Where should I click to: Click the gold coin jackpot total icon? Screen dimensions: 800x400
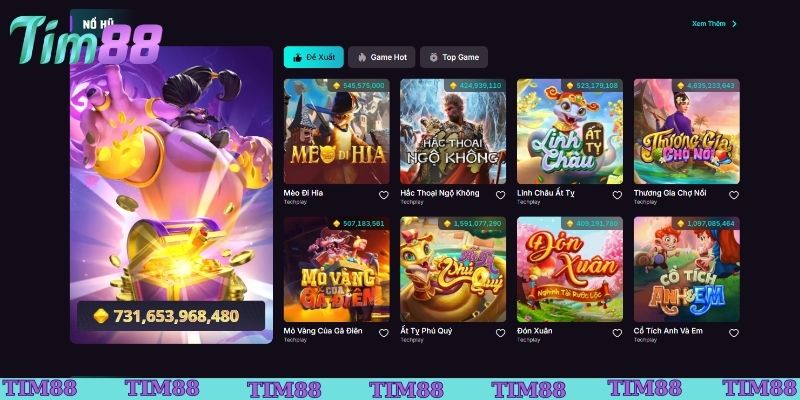(101, 316)
